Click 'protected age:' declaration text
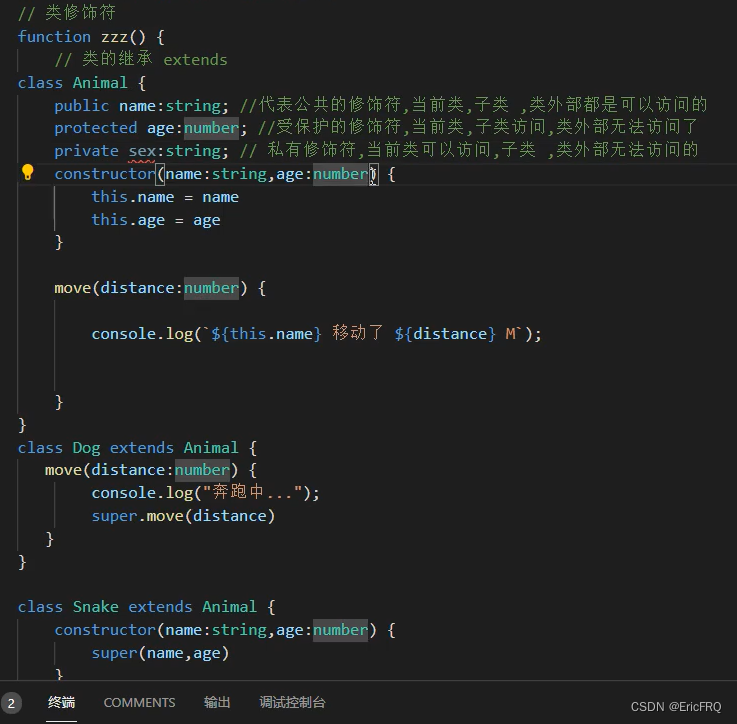Screen dimensions: 737x724 click(x=118, y=128)
